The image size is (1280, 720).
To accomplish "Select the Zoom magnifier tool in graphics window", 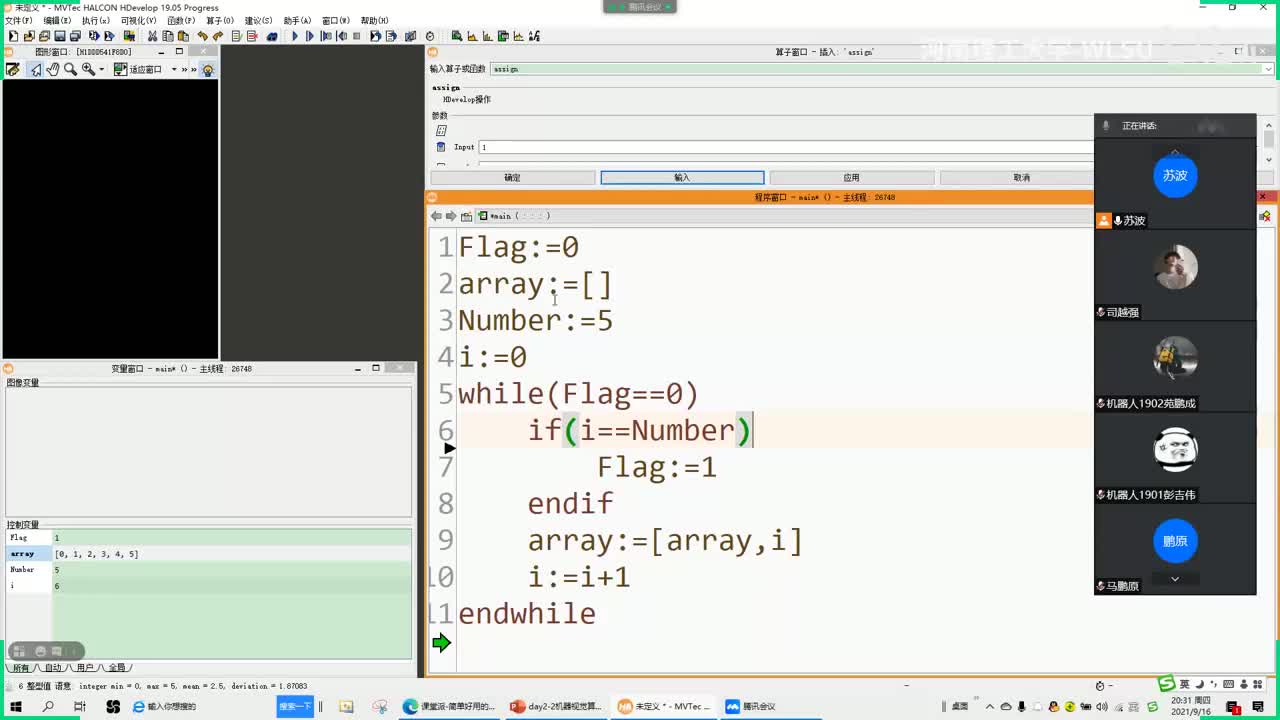I will (70, 69).
